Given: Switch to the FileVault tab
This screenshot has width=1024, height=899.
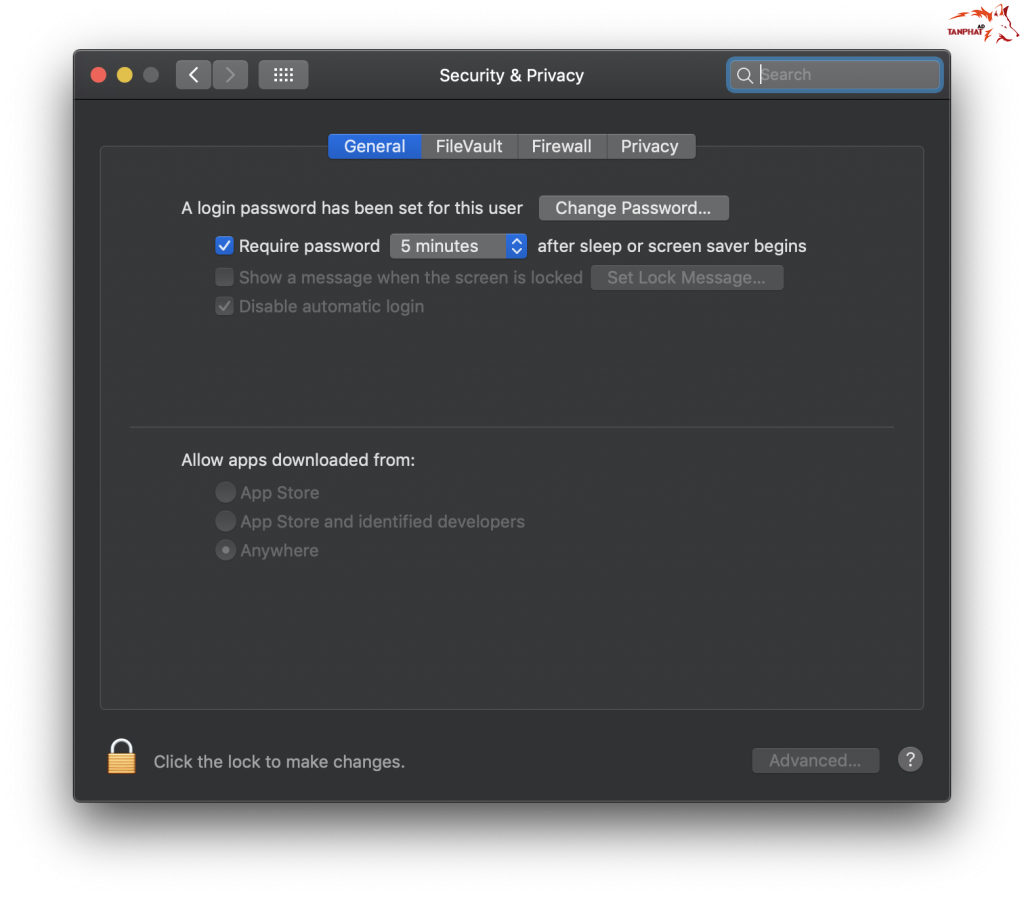Looking at the screenshot, I should pyautogui.click(x=469, y=146).
